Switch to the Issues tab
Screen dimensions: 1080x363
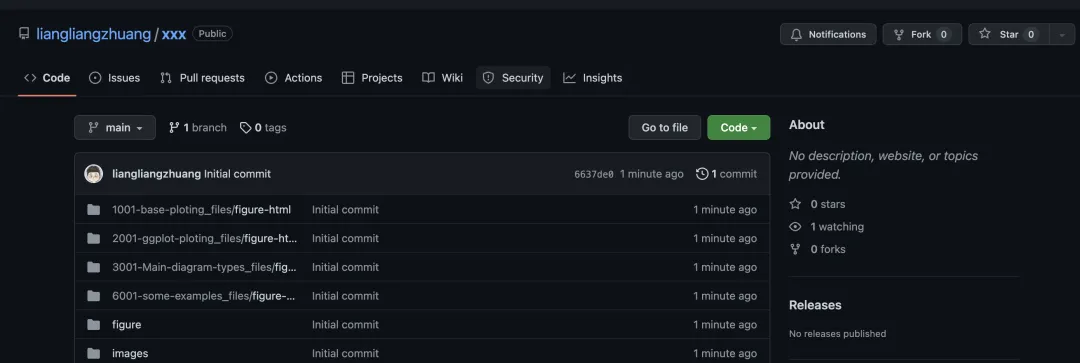[x=114, y=78]
